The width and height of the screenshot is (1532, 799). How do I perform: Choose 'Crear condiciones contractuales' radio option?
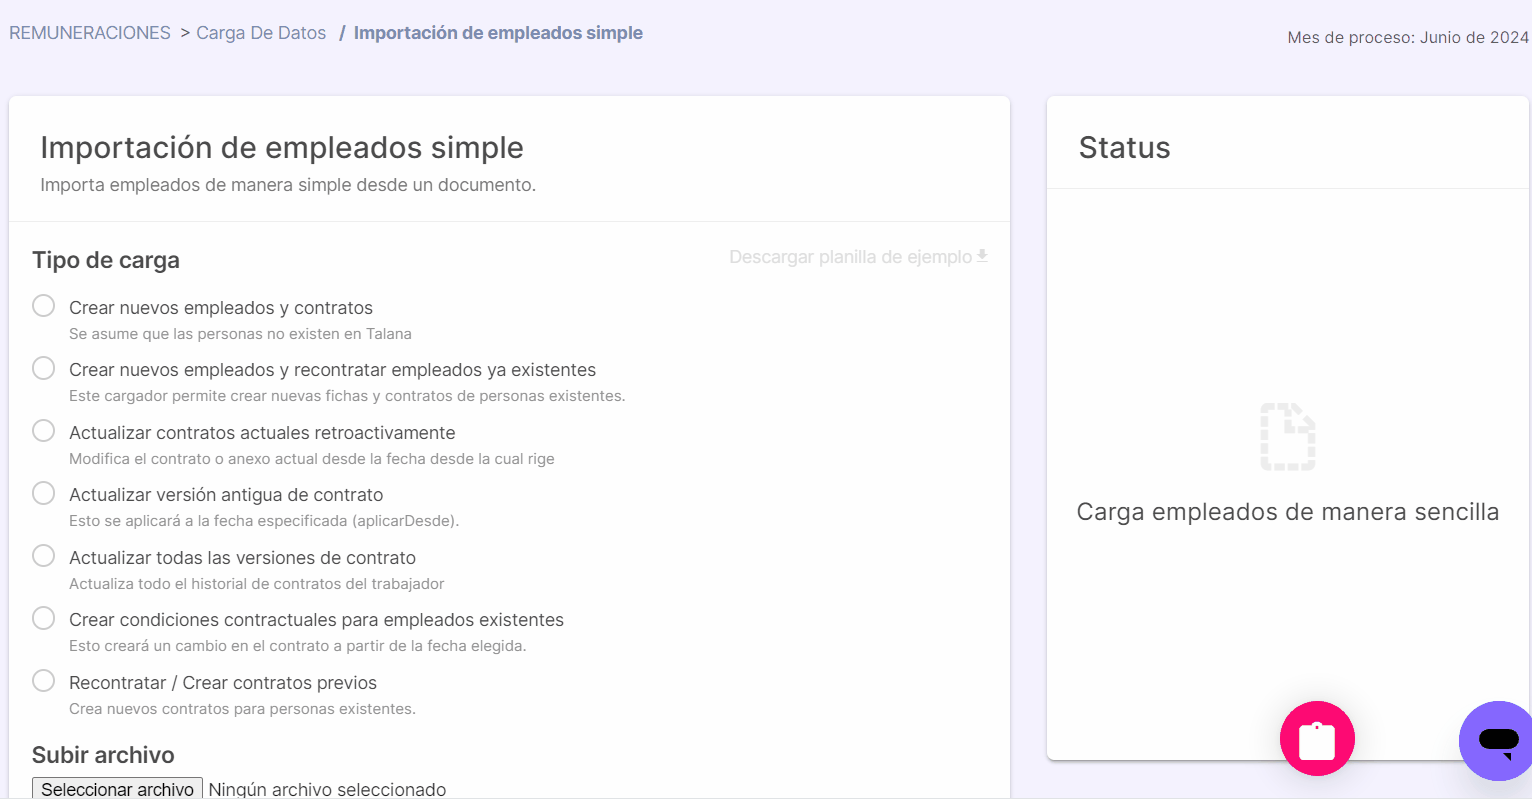[x=43, y=618]
